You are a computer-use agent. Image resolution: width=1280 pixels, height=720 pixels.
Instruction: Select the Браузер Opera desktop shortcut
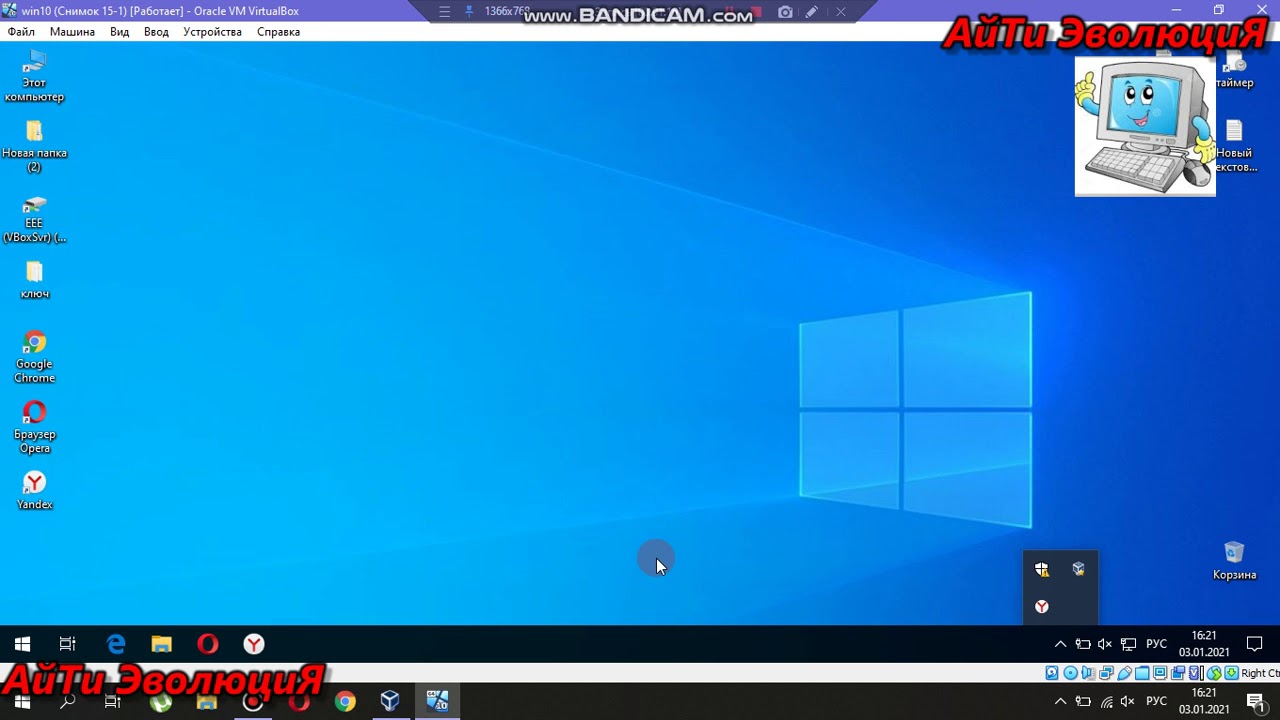pyautogui.click(x=34, y=427)
